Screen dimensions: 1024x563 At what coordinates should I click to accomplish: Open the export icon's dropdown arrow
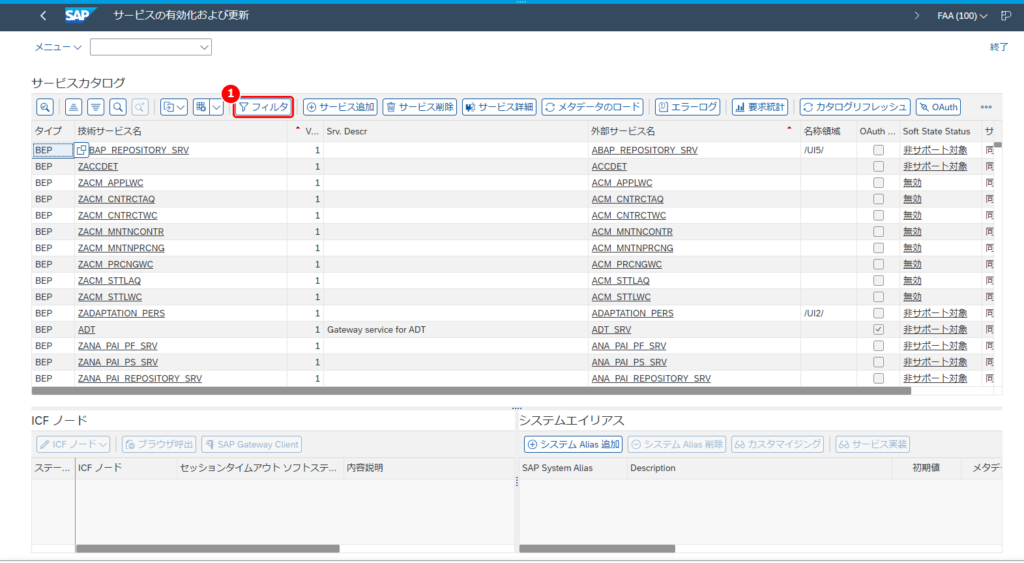(182, 107)
